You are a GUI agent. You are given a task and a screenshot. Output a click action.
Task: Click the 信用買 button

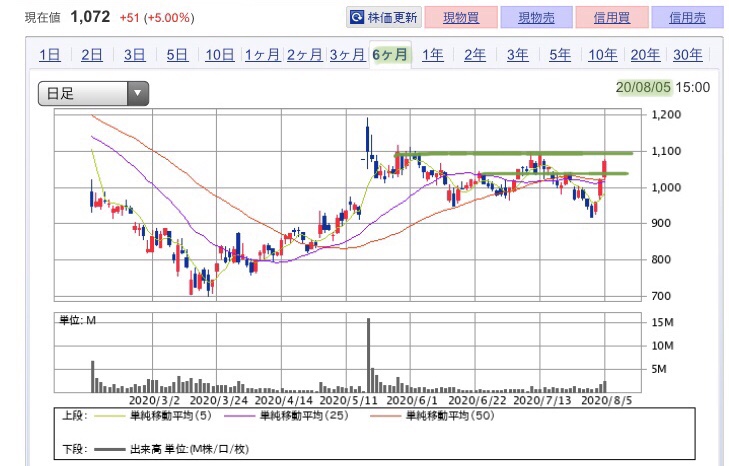(612, 18)
